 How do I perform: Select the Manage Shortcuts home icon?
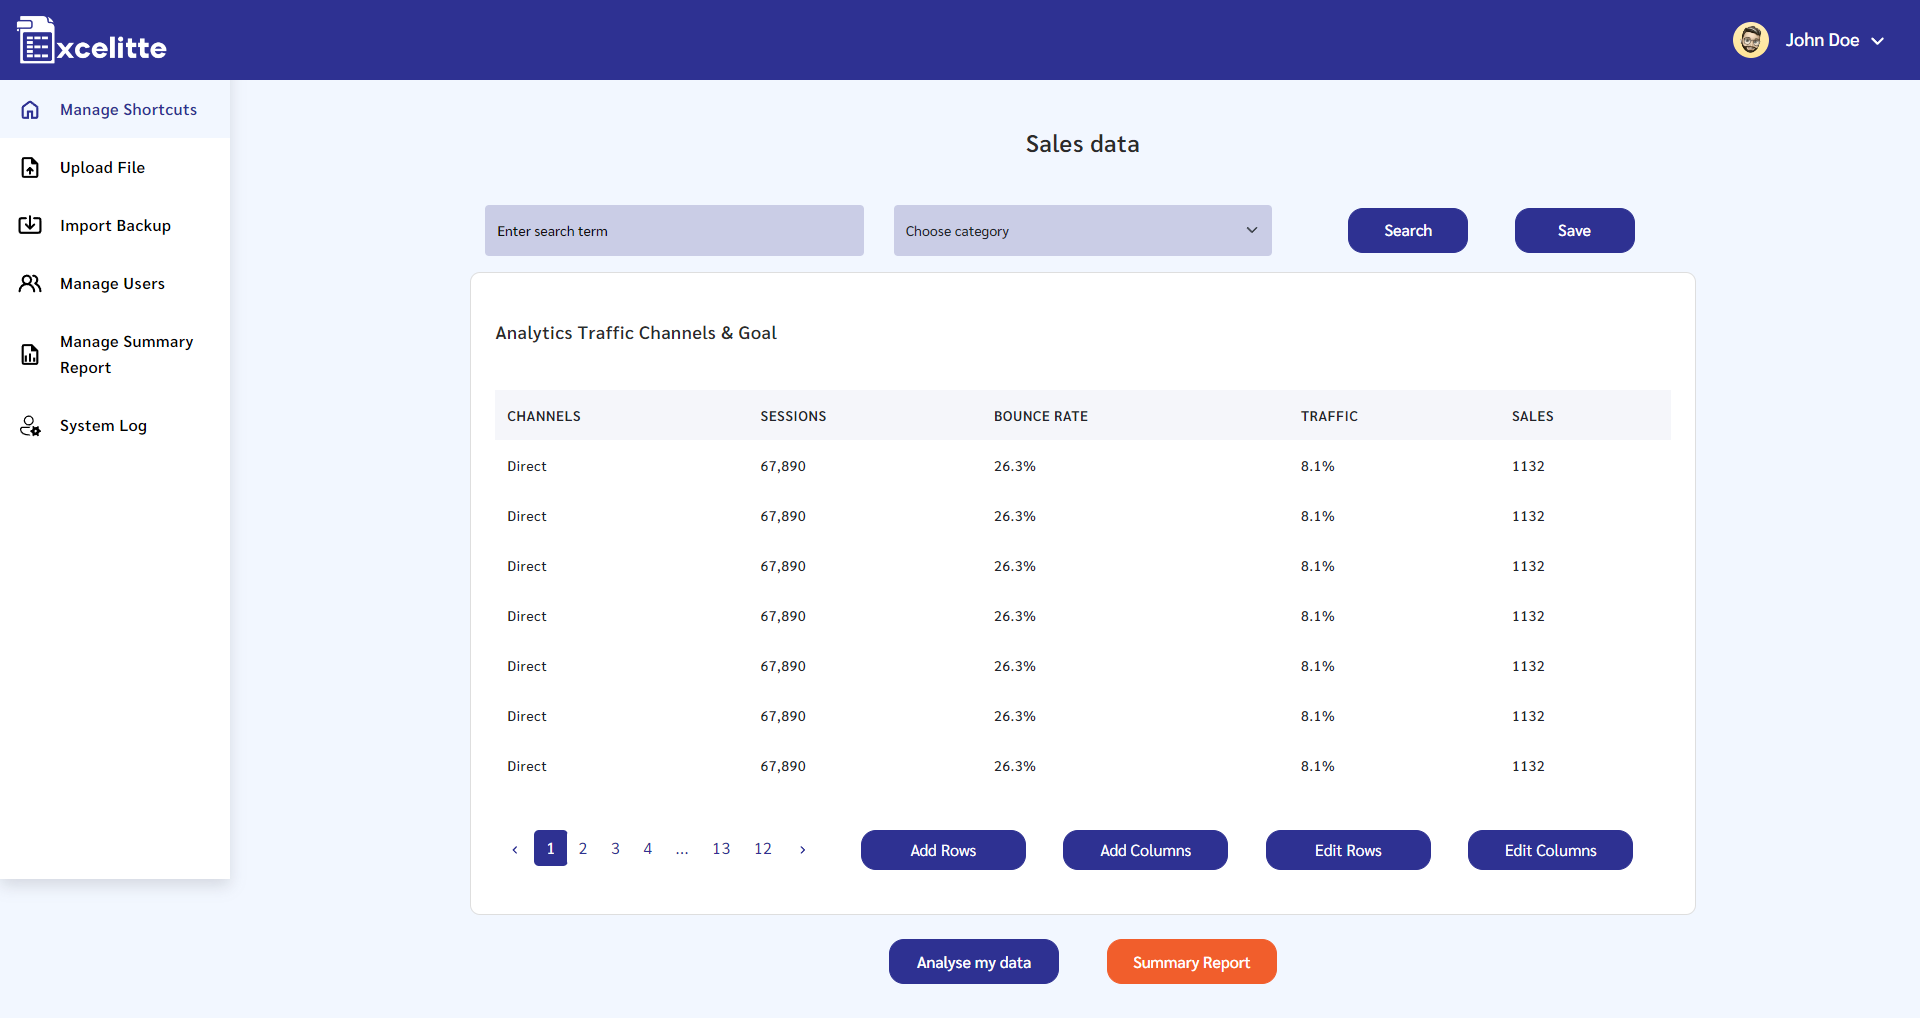click(x=30, y=110)
